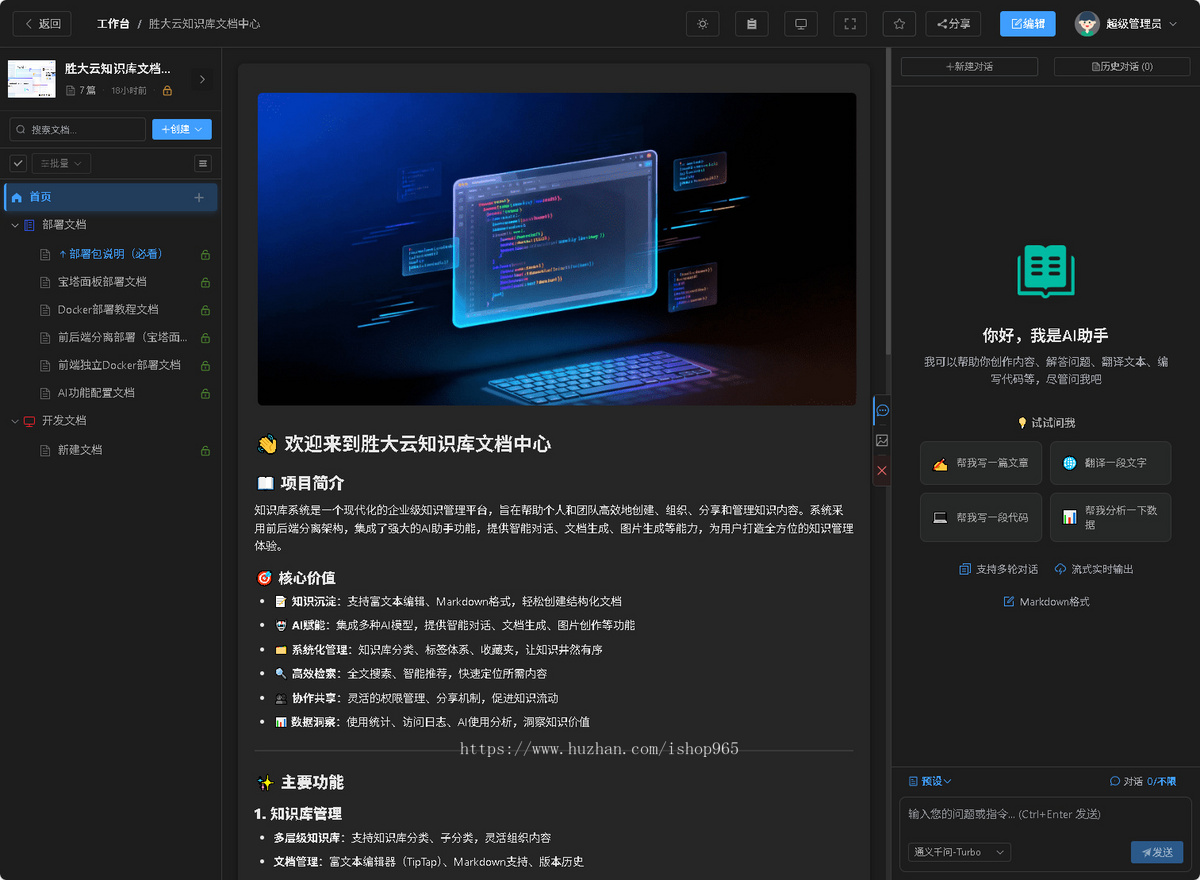This screenshot has width=1200, height=880.
Task: Open Docker部署教程文档
Action: click(108, 310)
